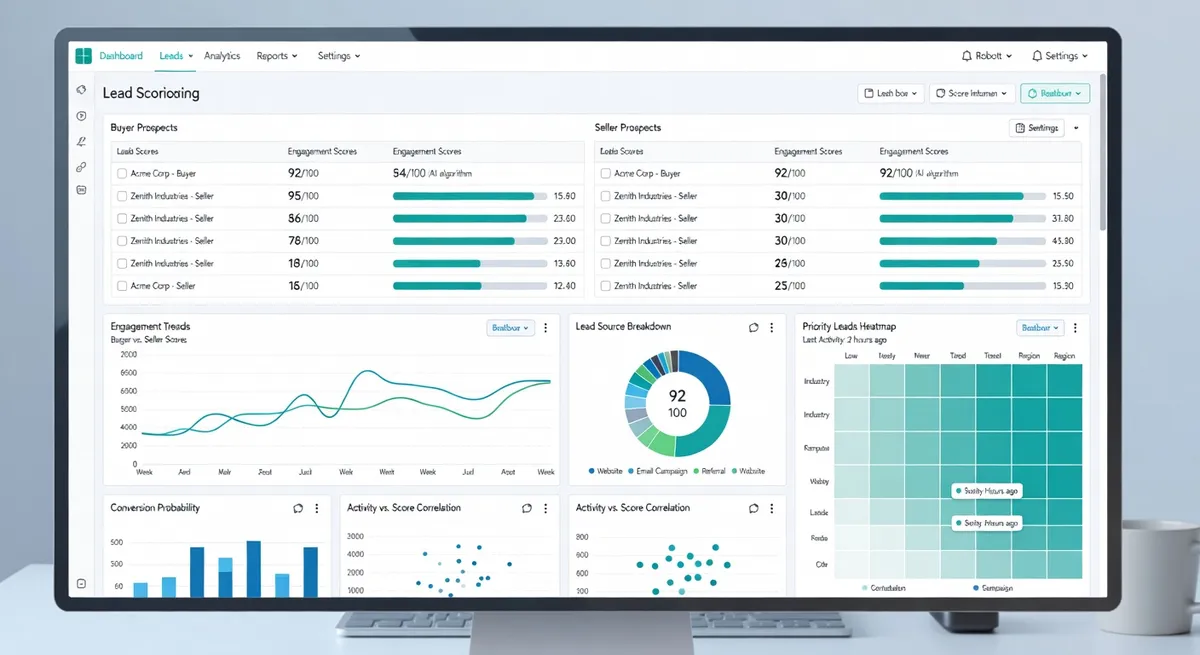The image size is (1200, 655).
Task: Expand the caret beside Seller Prospects Settings
Action: (1076, 128)
